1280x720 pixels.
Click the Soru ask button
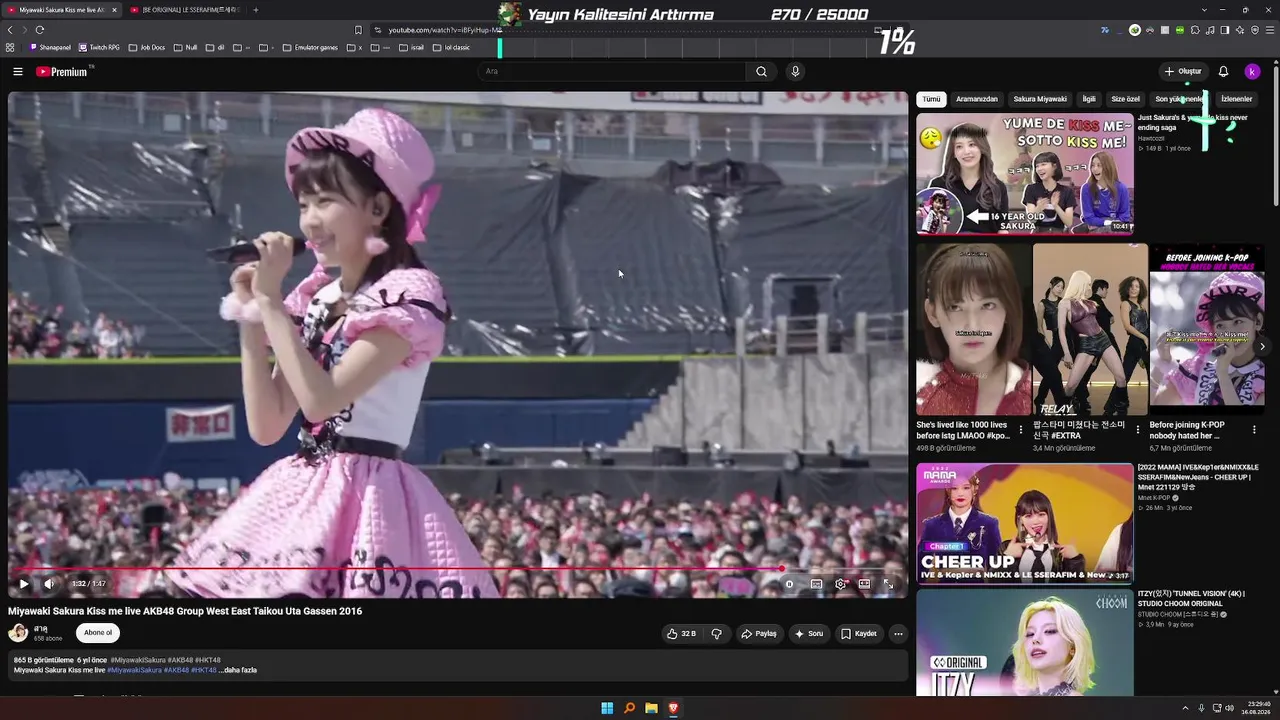809,633
